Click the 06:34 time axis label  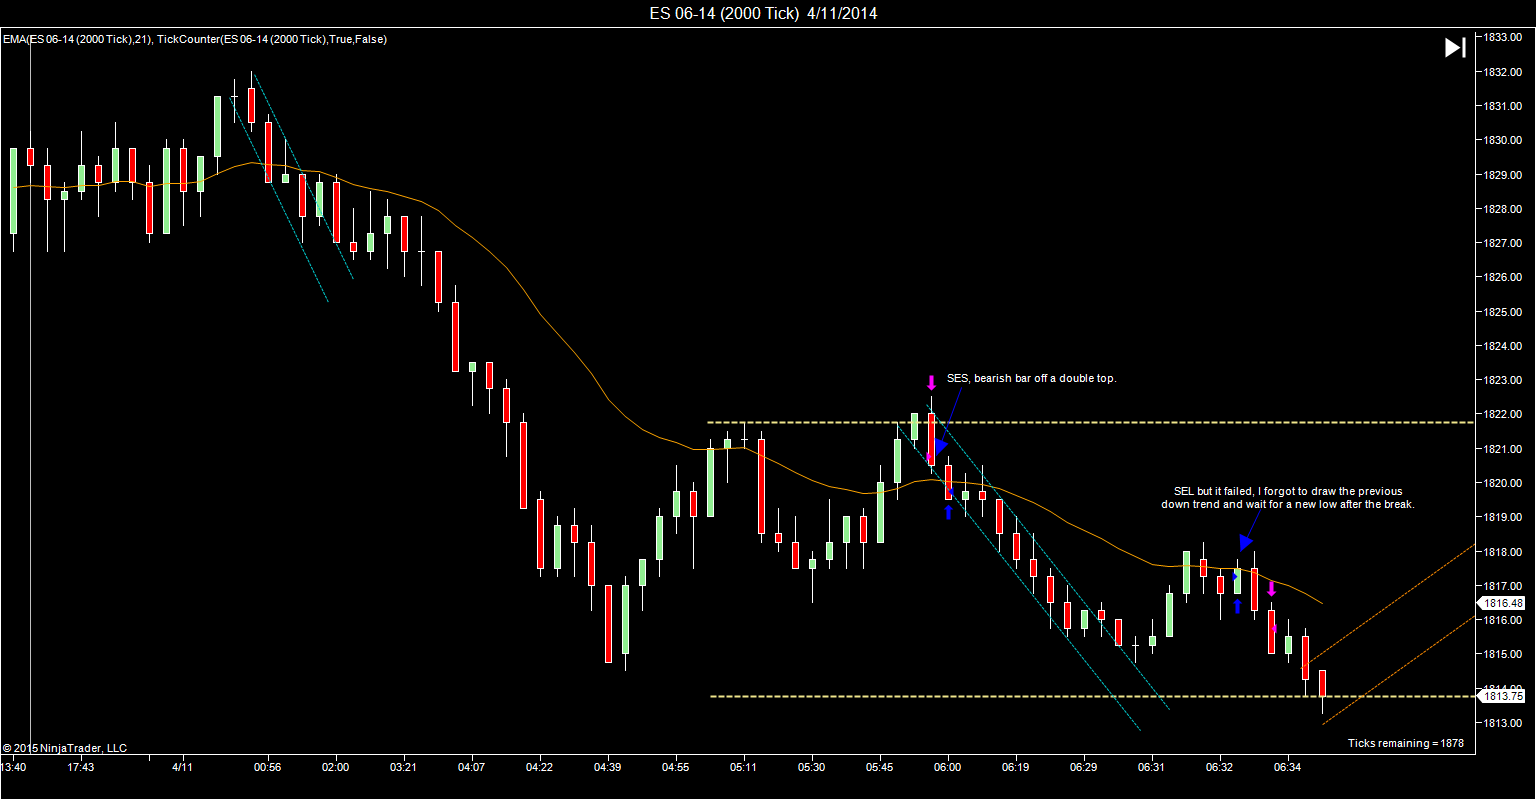pyautogui.click(x=1288, y=767)
